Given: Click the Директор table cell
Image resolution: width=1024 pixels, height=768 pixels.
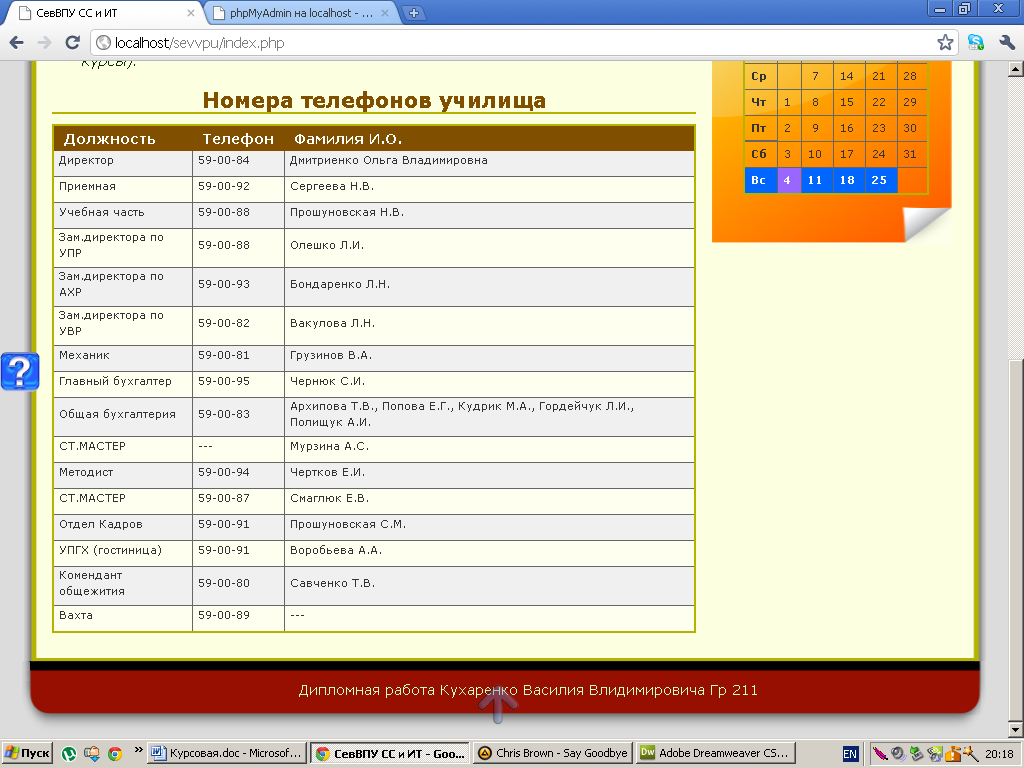Looking at the screenshot, I should tap(123, 163).
